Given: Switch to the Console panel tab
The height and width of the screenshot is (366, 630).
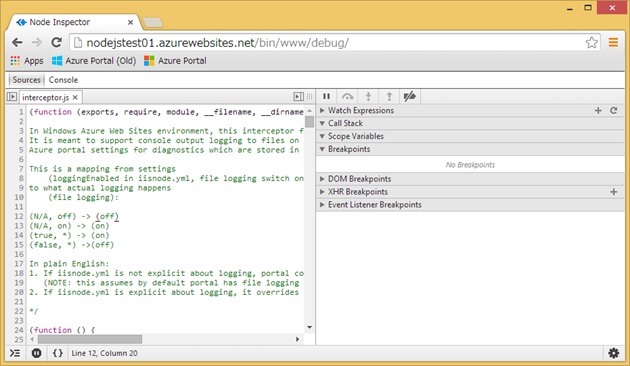Looking at the screenshot, I should pyautogui.click(x=63, y=80).
